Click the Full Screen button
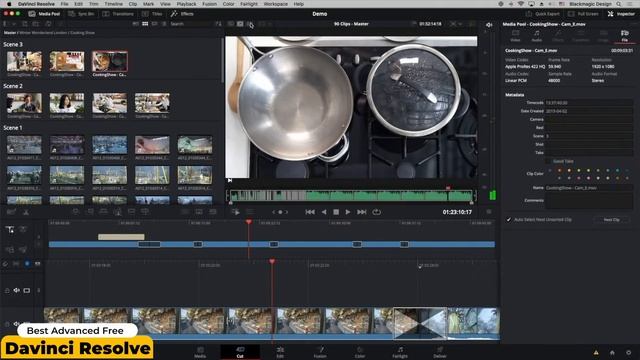 click(x=584, y=14)
